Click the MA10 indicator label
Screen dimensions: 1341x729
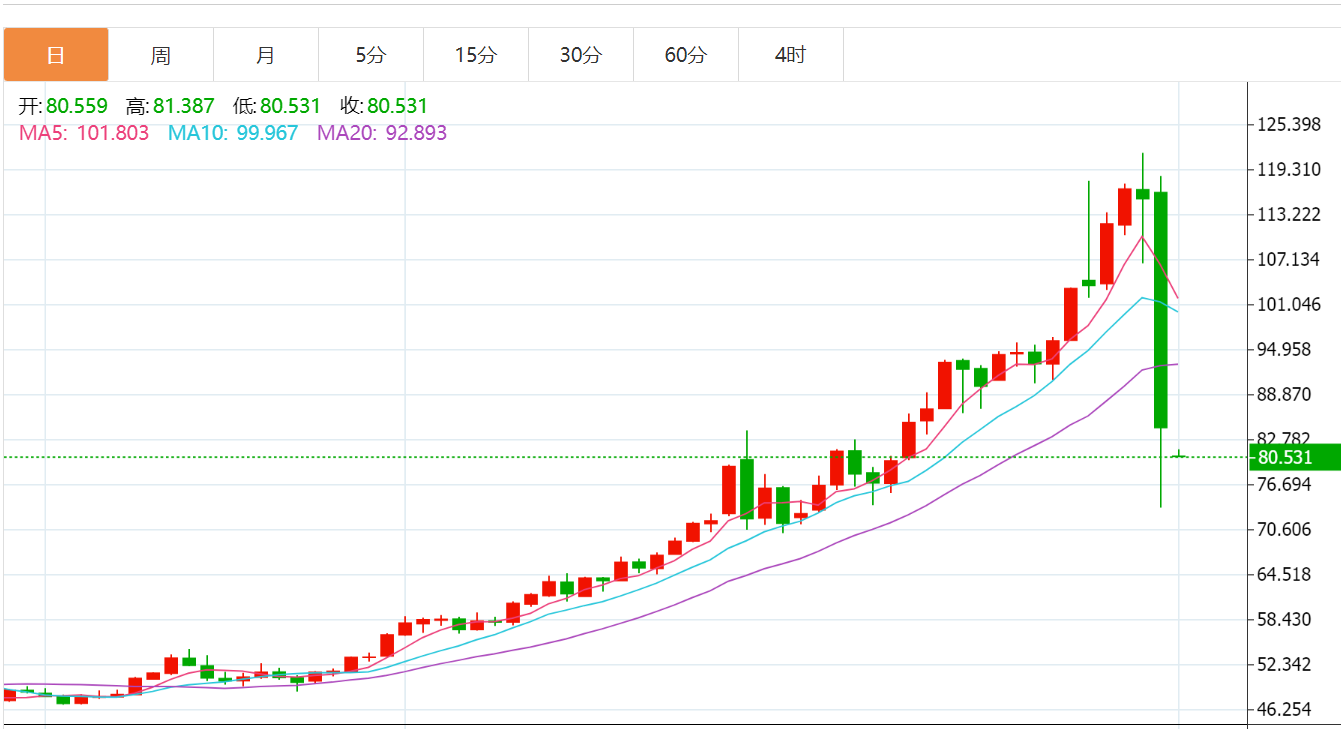[232, 133]
